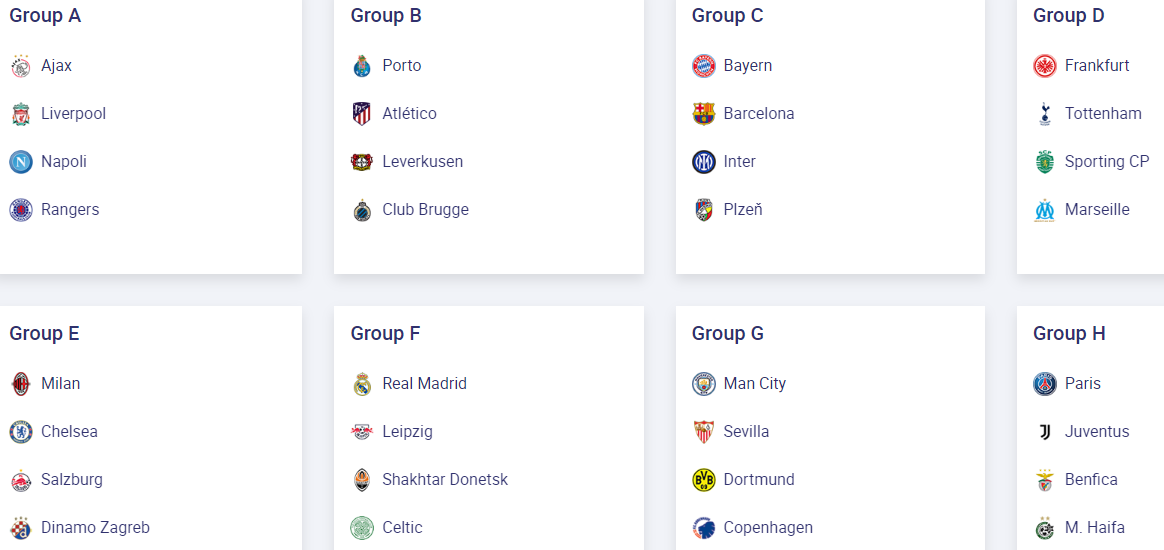Image resolution: width=1164 pixels, height=550 pixels.
Task: Click the Juventus logo icon
Action: pos(1045,432)
